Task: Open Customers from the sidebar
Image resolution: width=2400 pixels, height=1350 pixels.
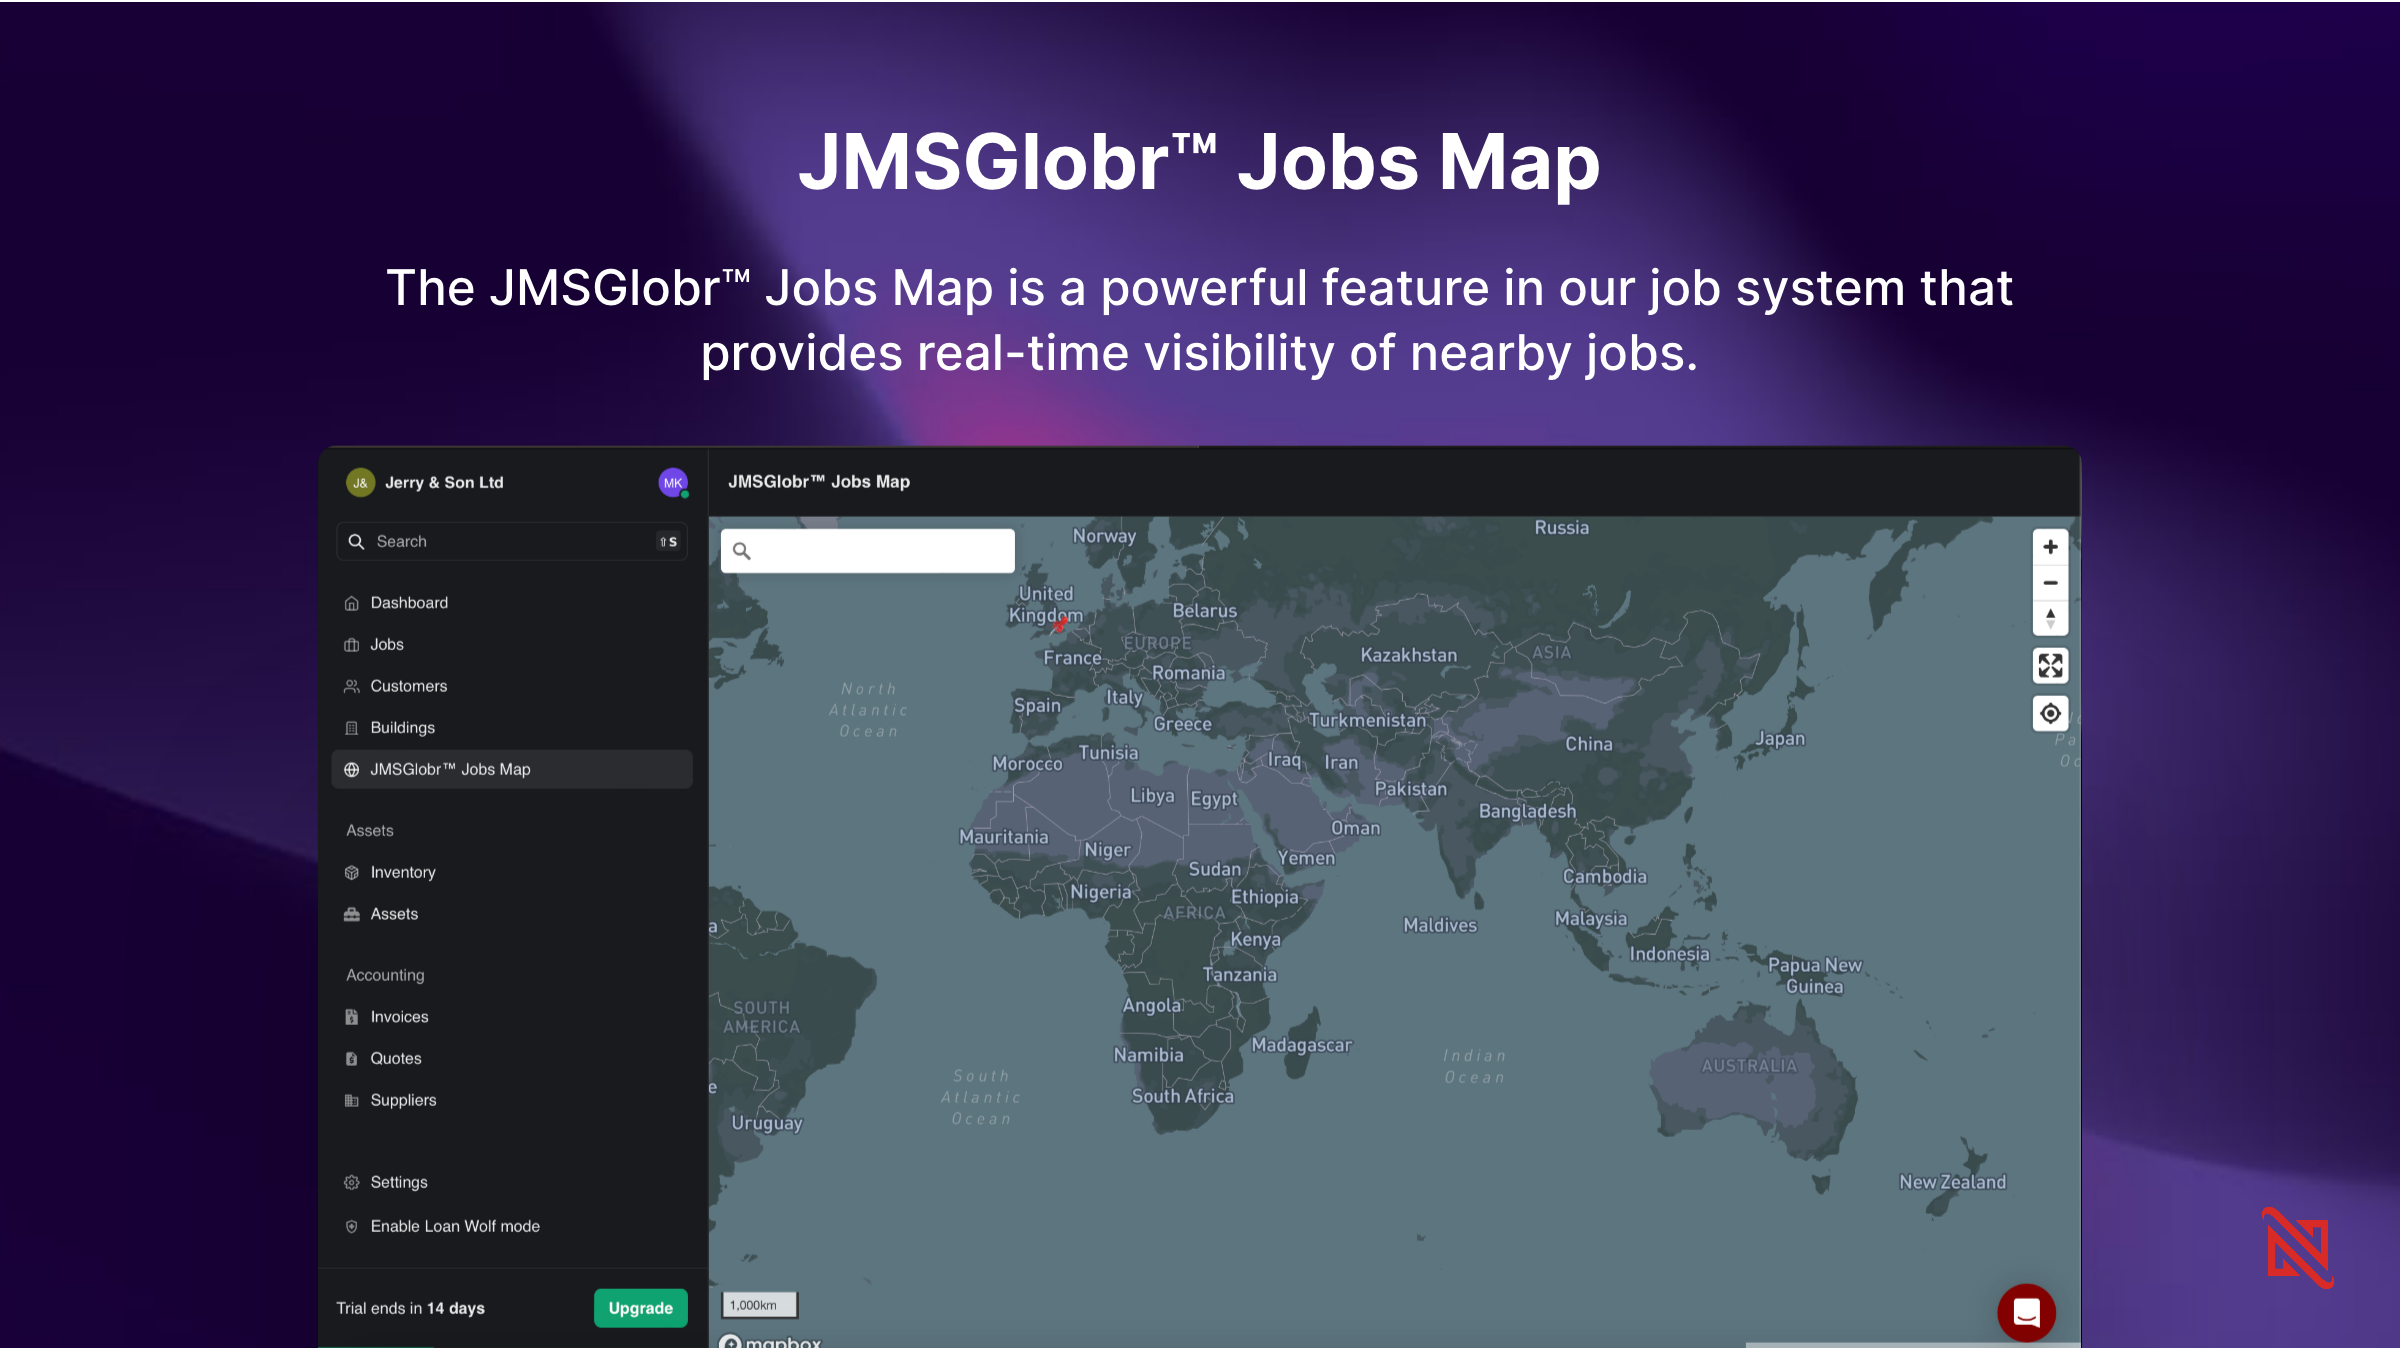Action: pyautogui.click(x=408, y=686)
